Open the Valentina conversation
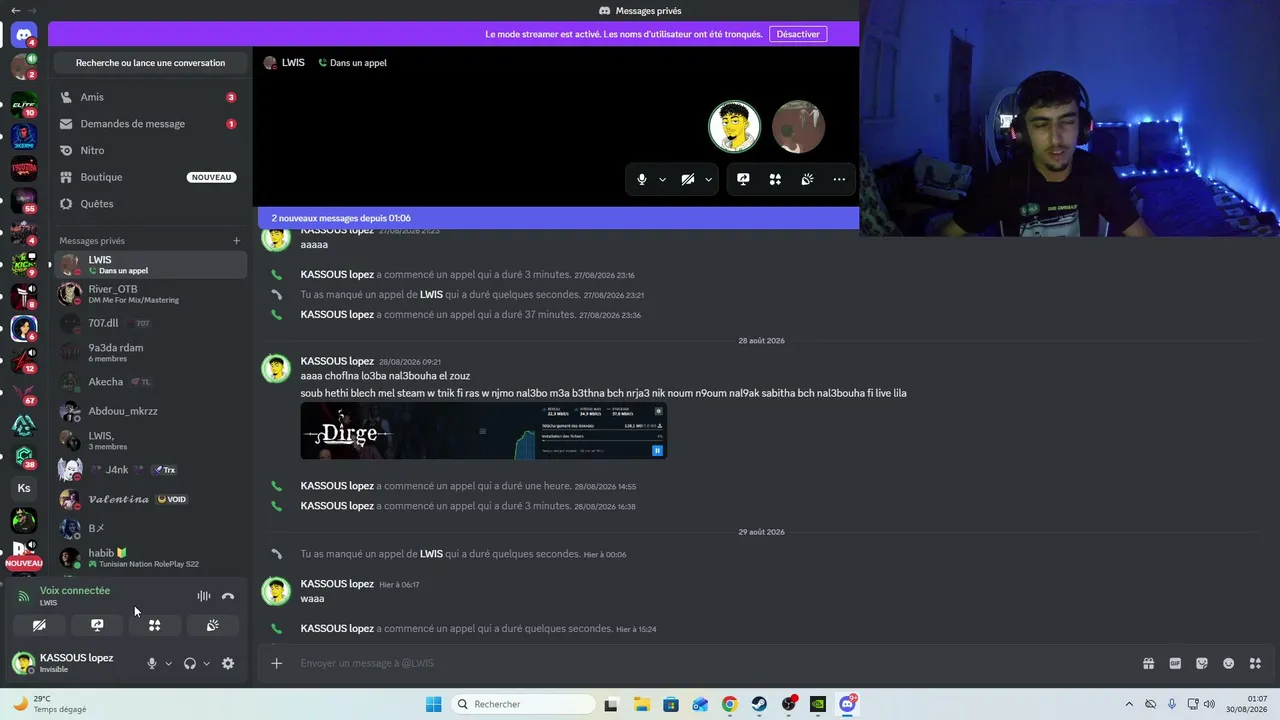 149,499
